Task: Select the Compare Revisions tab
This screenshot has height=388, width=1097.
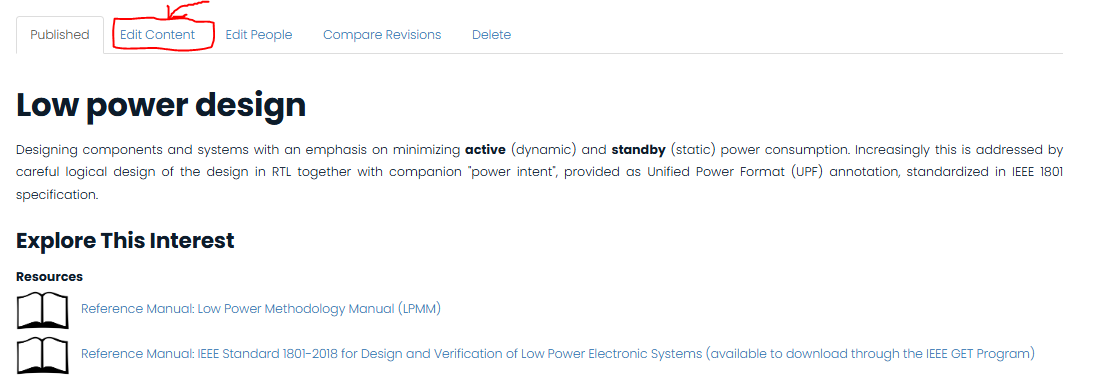Action: click(382, 35)
